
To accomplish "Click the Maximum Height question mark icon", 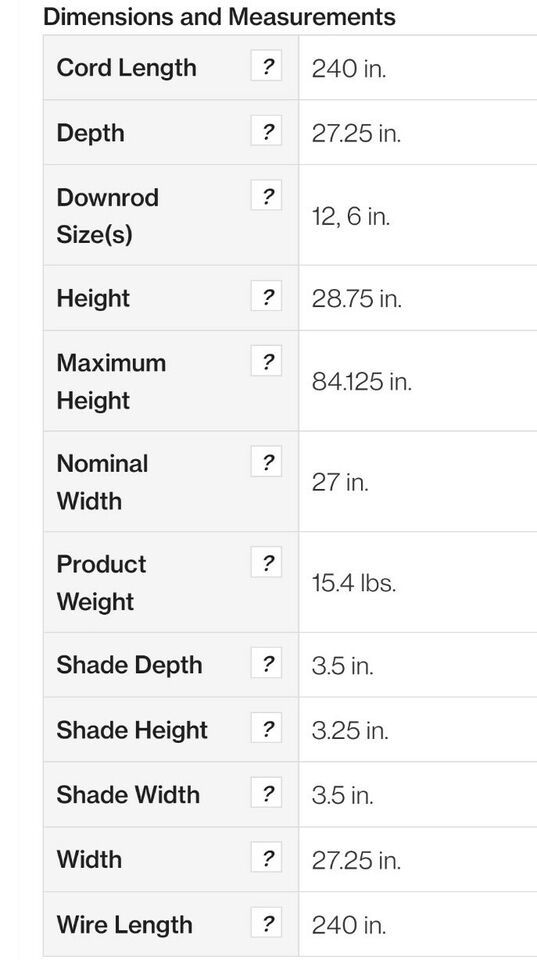I will coord(266,361).
